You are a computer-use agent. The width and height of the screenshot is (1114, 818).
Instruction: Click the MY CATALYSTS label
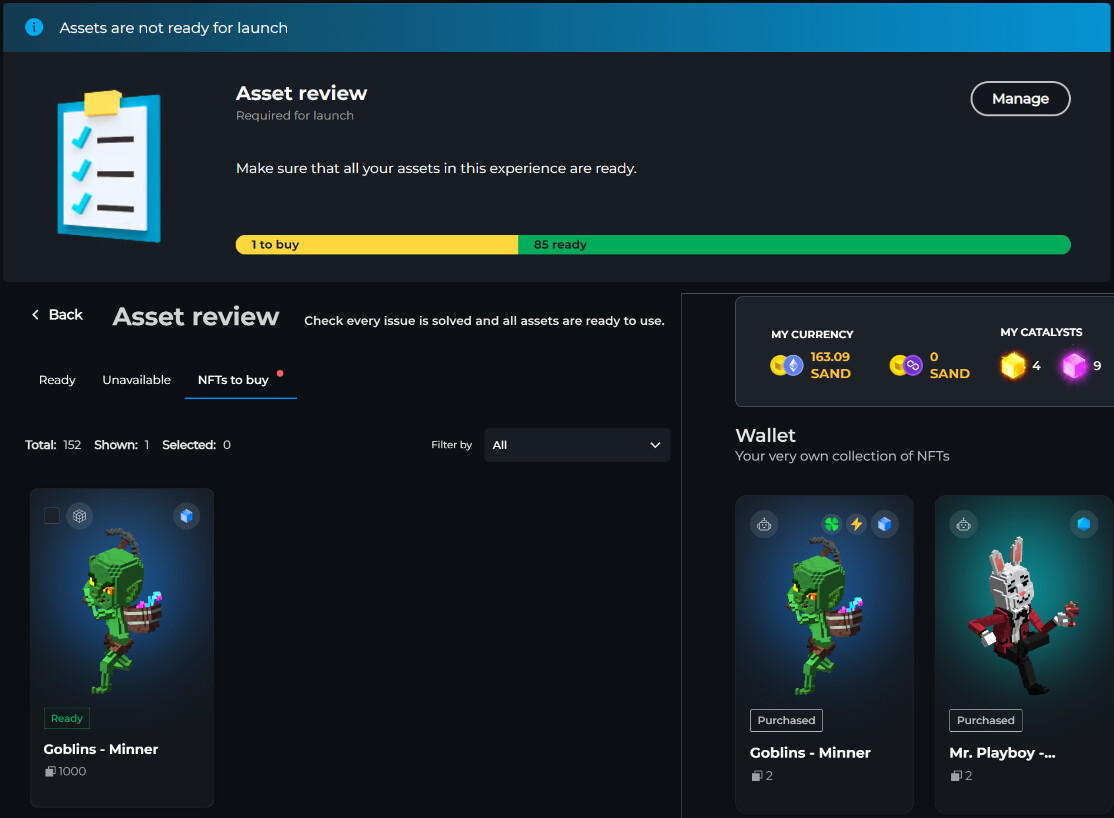pos(1041,332)
